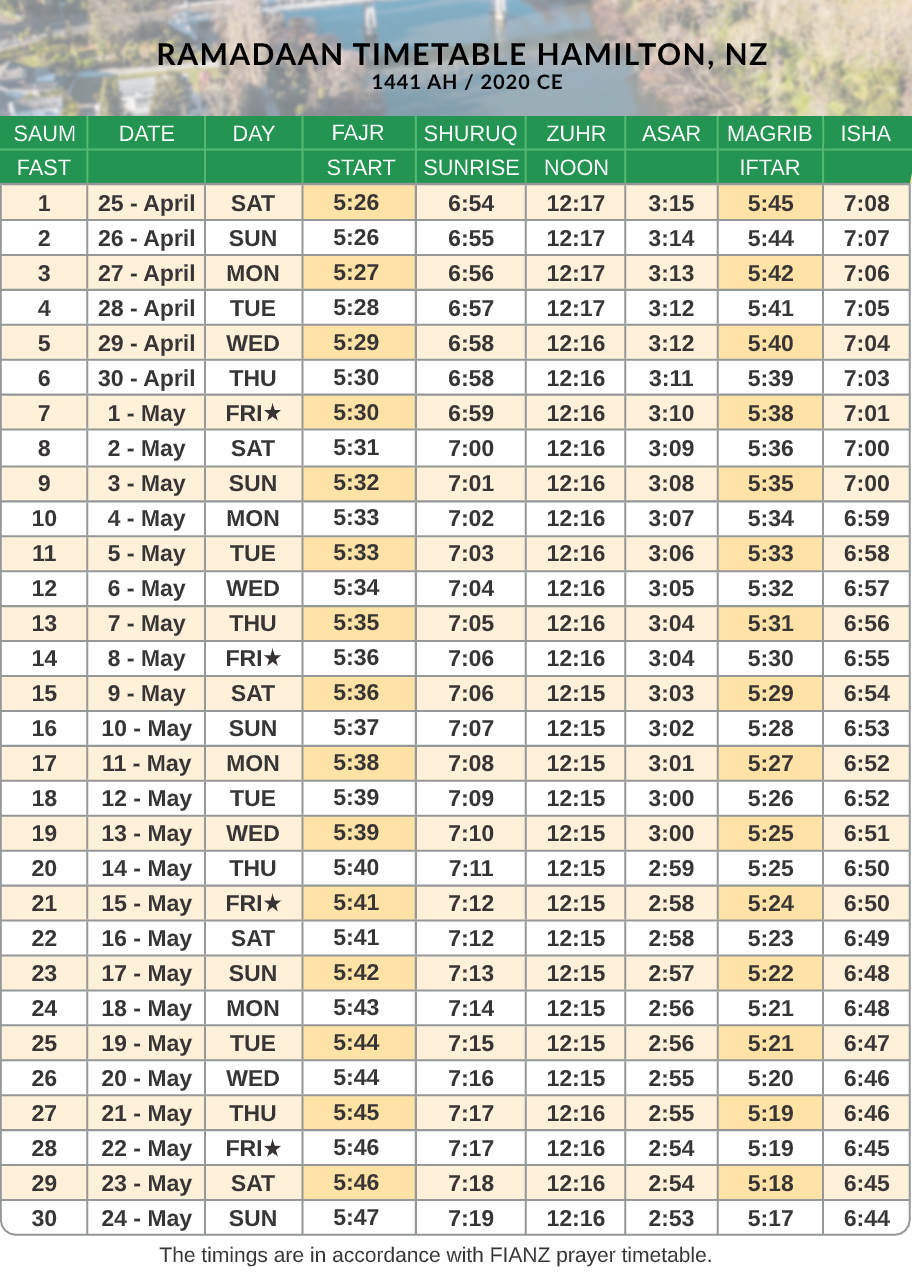The height and width of the screenshot is (1272, 912).
Task: Click the star beside FRI on 22 - May
Action: pos(272,1148)
